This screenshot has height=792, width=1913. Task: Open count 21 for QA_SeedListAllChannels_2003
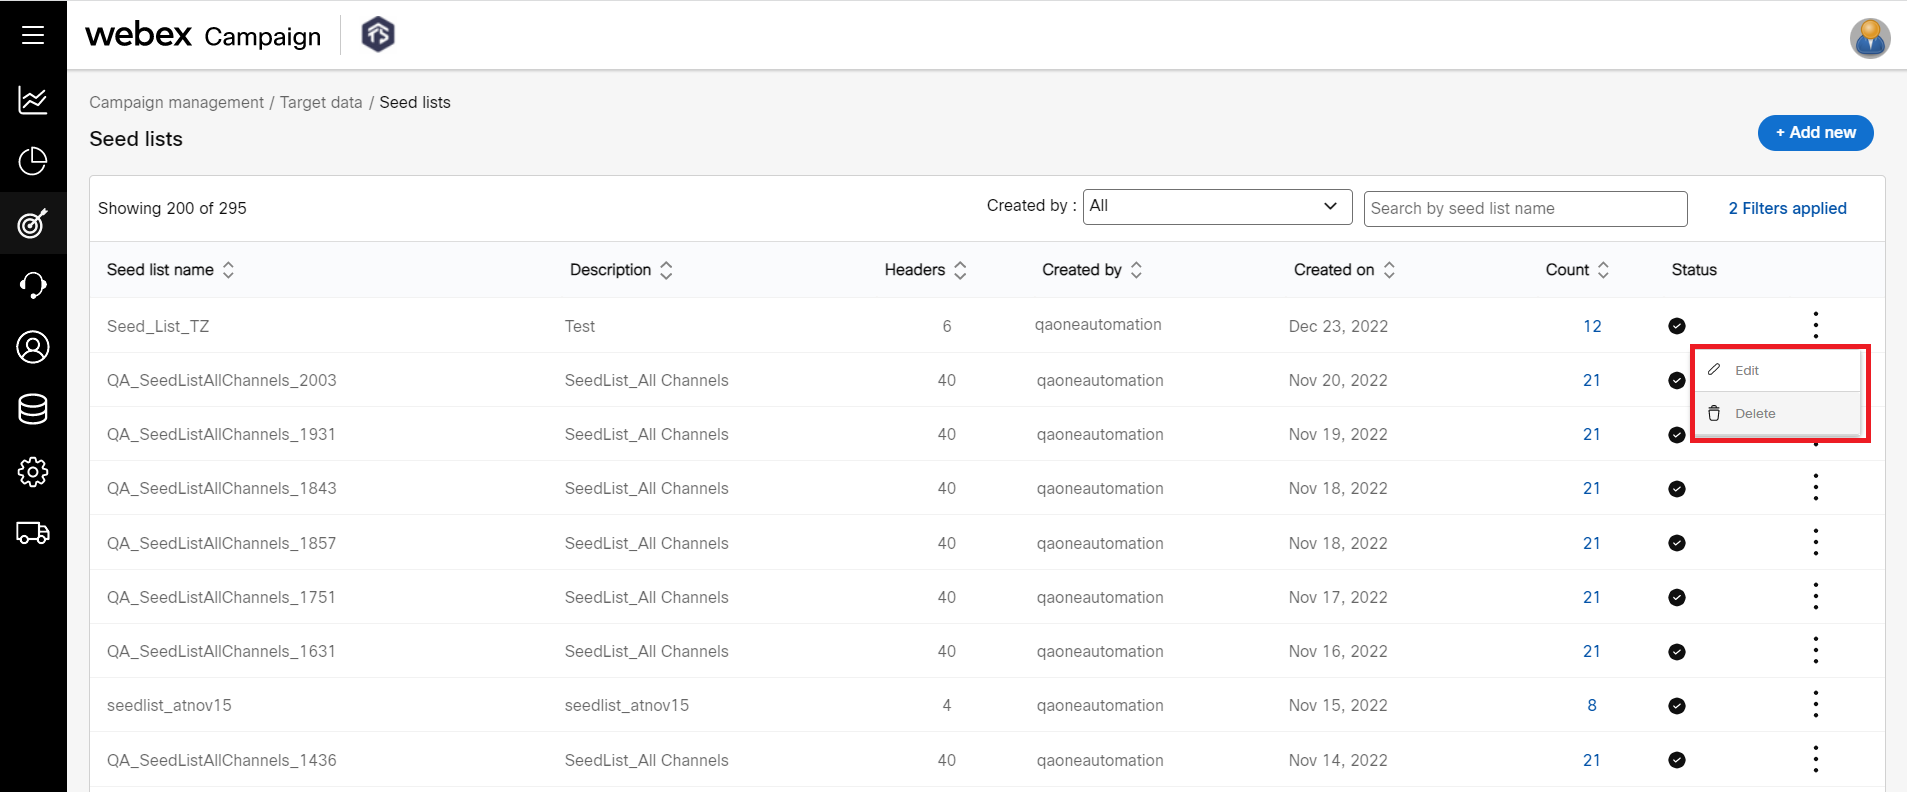[x=1592, y=380]
